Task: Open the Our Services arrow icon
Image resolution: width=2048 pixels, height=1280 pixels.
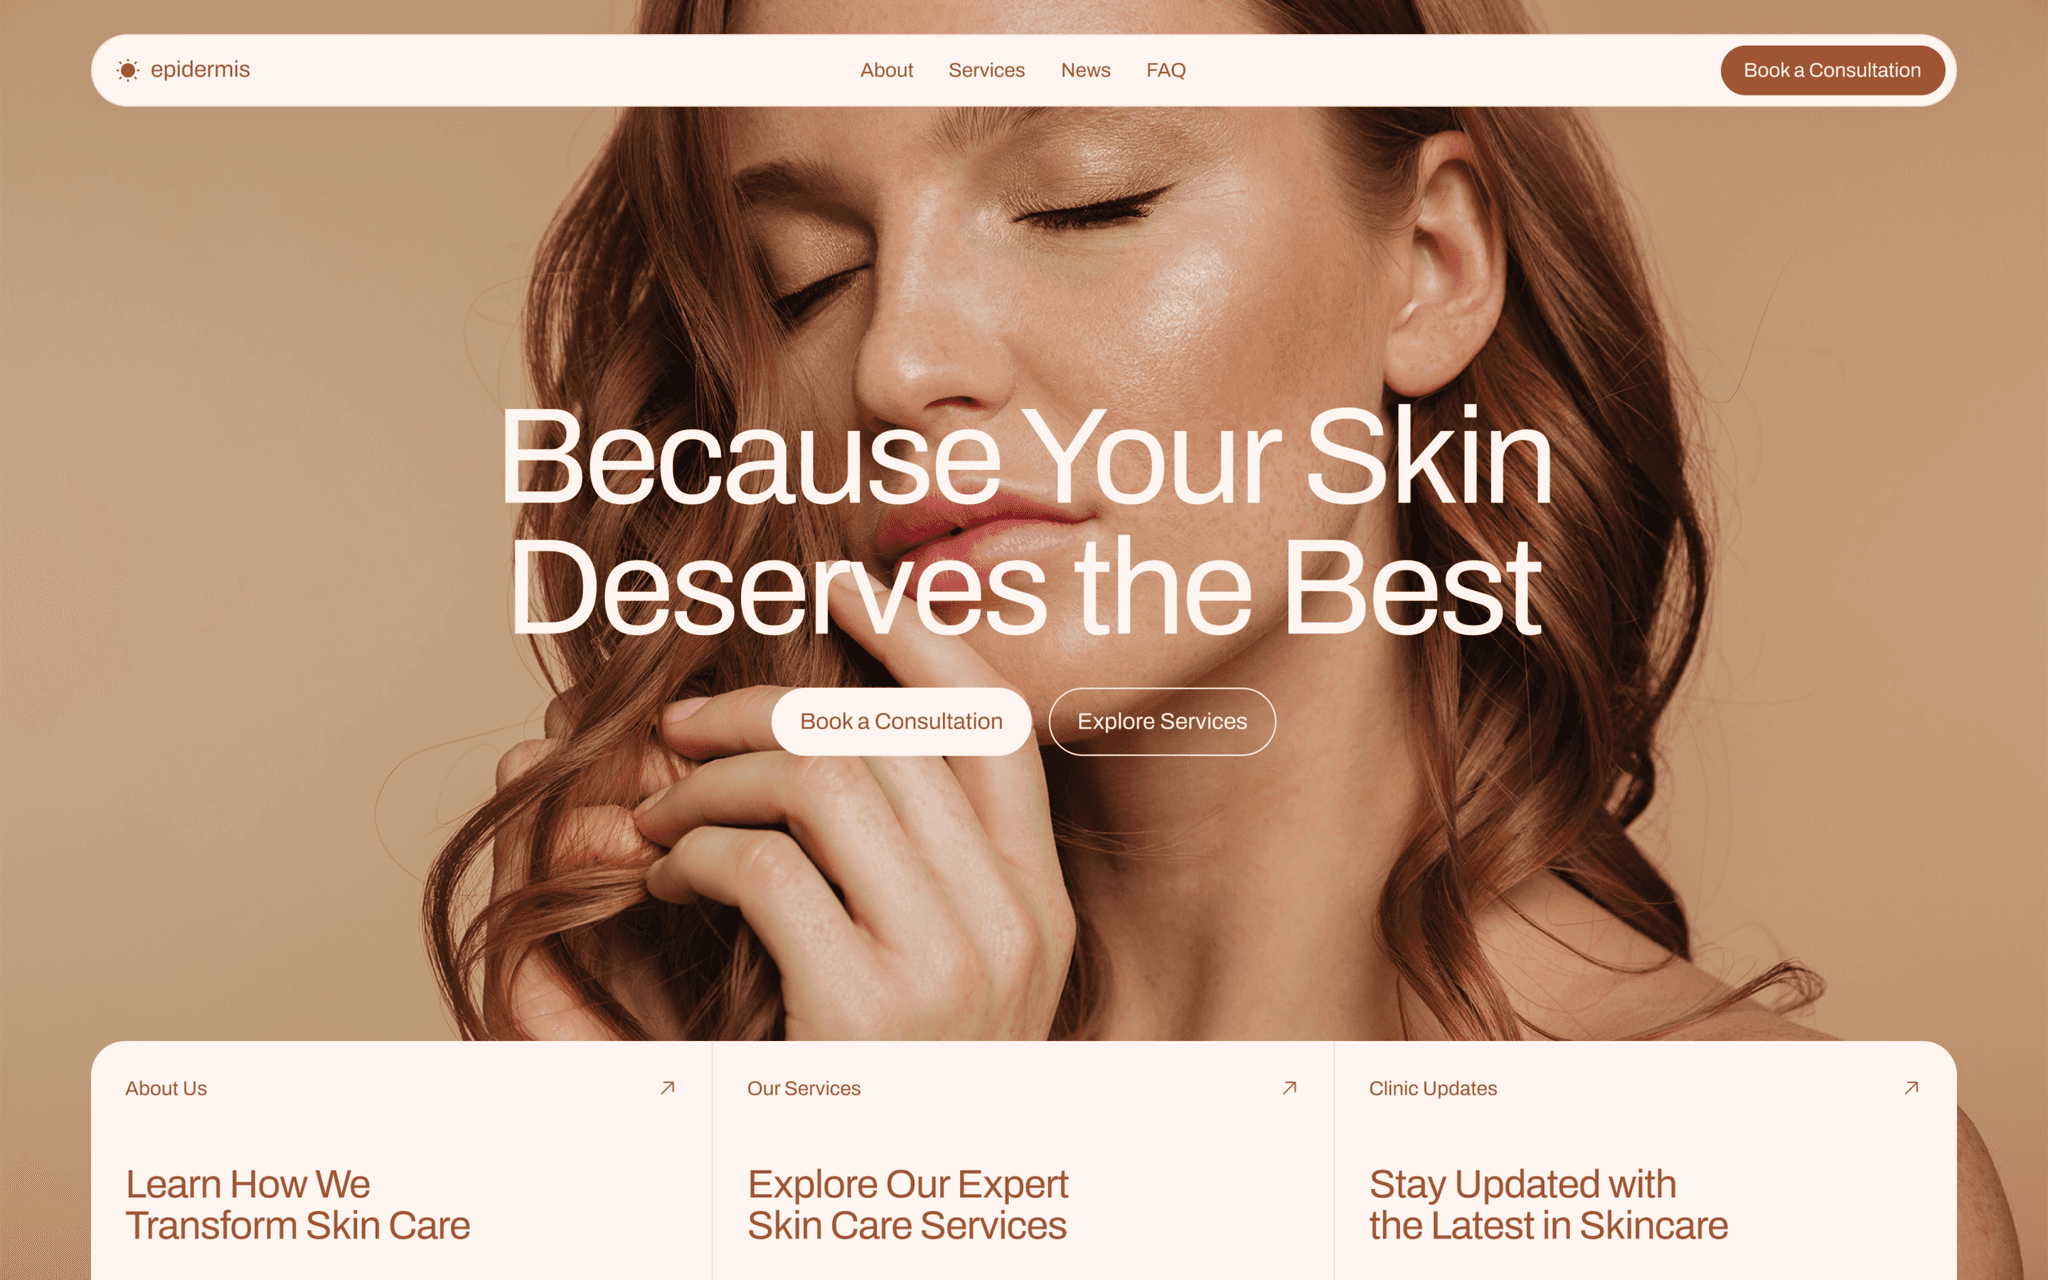Action: pyautogui.click(x=1290, y=1088)
